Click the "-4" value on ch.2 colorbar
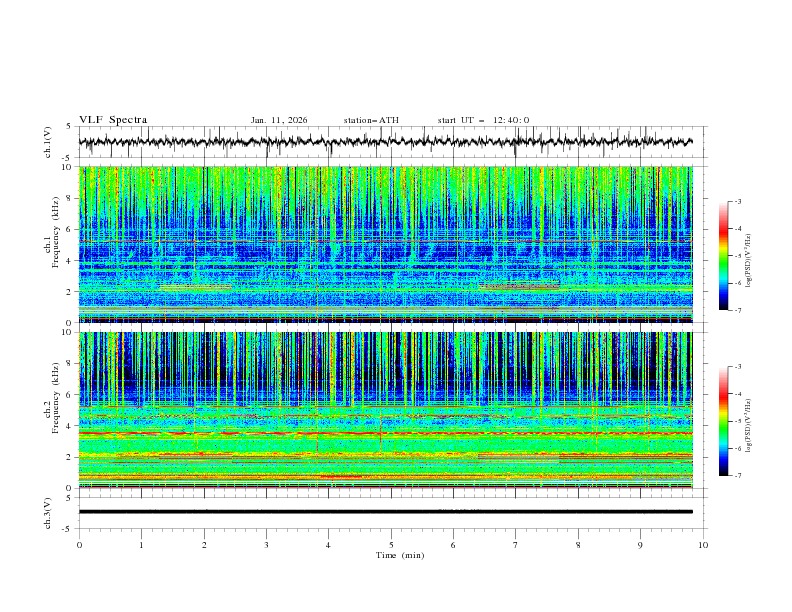The height and width of the screenshot is (612, 792). [738, 394]
